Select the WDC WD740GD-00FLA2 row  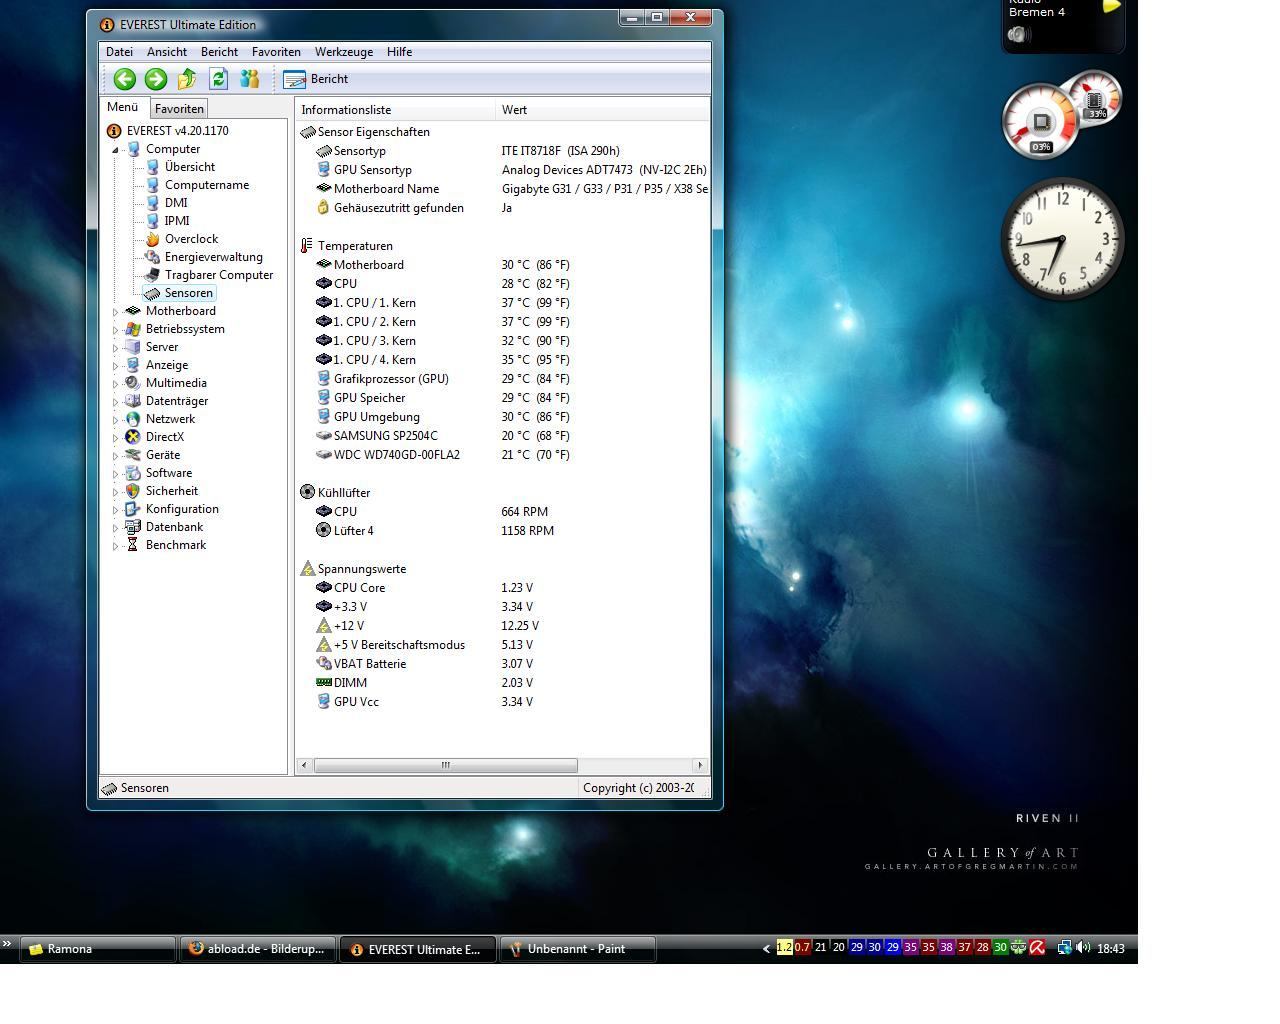point(503,455)
